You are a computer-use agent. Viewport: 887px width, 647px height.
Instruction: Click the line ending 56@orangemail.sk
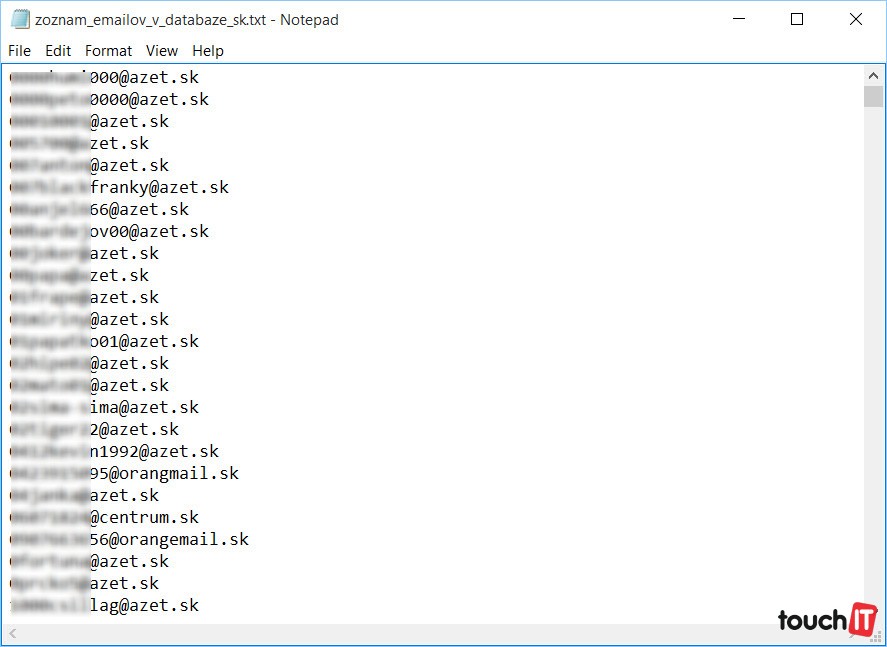[130, 540]
